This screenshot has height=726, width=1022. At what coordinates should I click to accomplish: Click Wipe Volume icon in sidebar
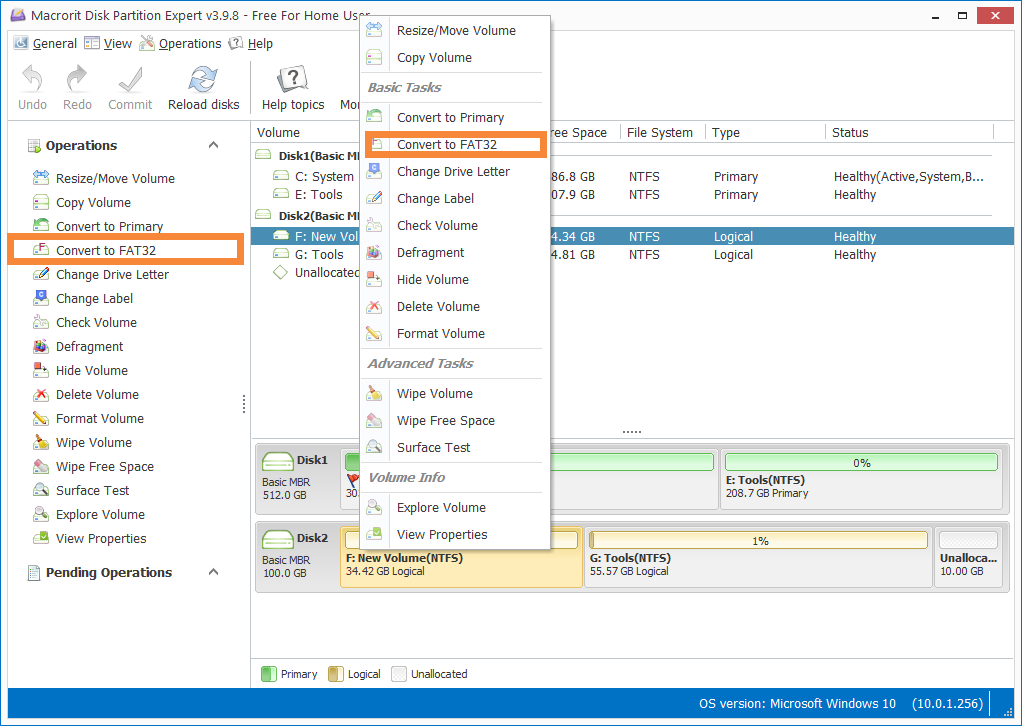click(x=40, y=442)
